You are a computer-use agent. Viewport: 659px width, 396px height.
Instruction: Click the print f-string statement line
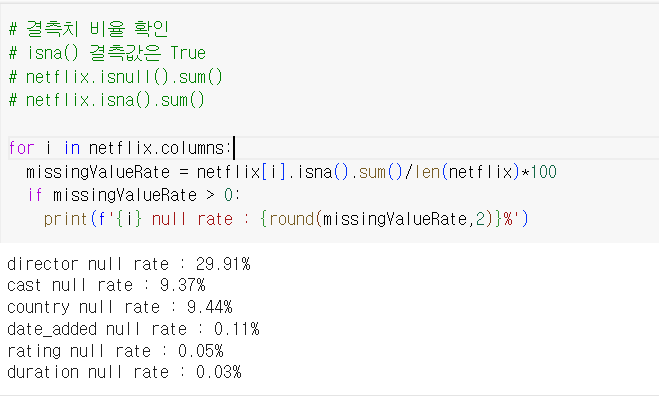coord(286,219)
